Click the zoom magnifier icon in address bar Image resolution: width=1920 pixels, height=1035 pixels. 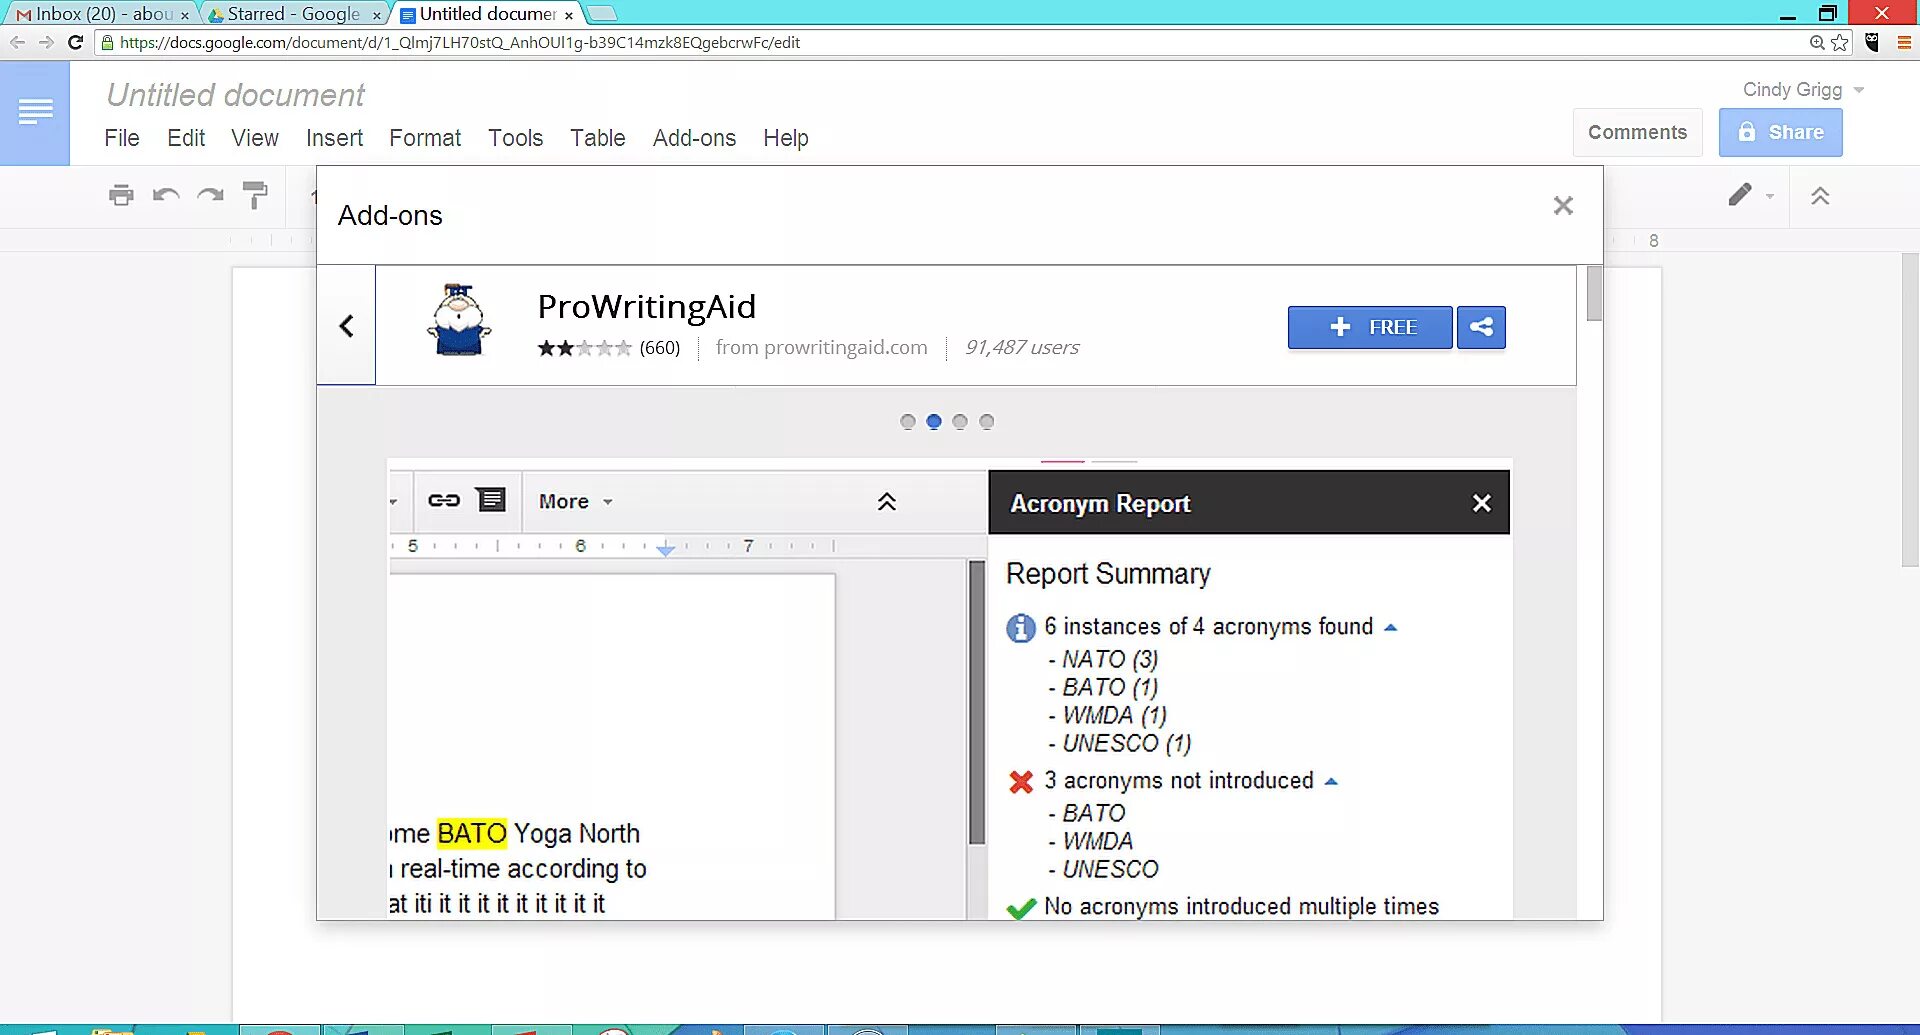pos(1817,42)
